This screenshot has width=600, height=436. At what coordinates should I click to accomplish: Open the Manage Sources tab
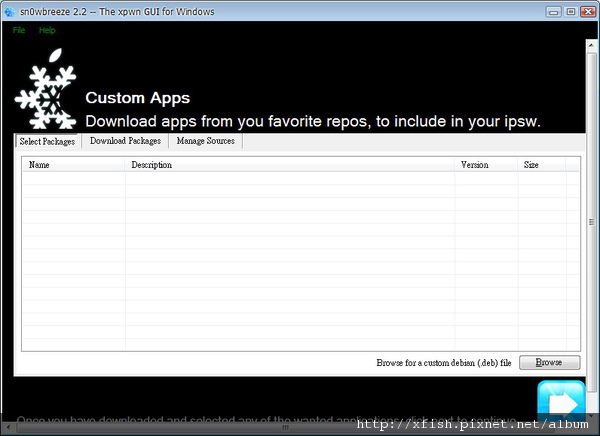(205, 141)
